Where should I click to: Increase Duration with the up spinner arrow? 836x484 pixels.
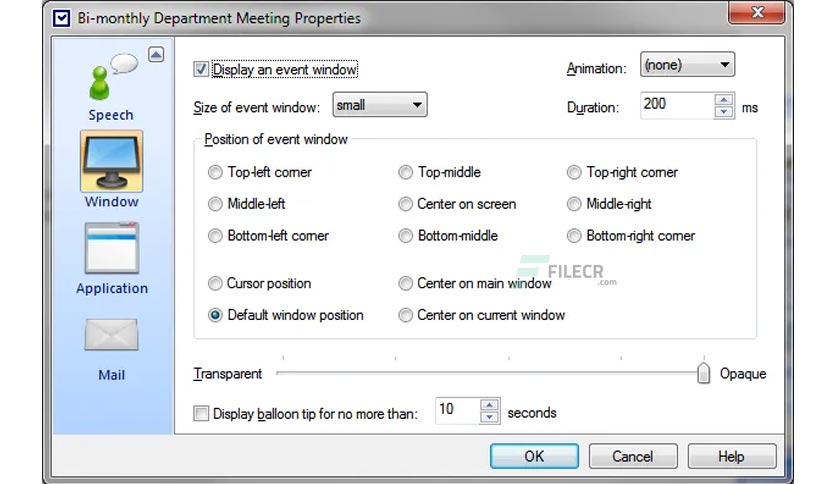click(x=724, y=100)
